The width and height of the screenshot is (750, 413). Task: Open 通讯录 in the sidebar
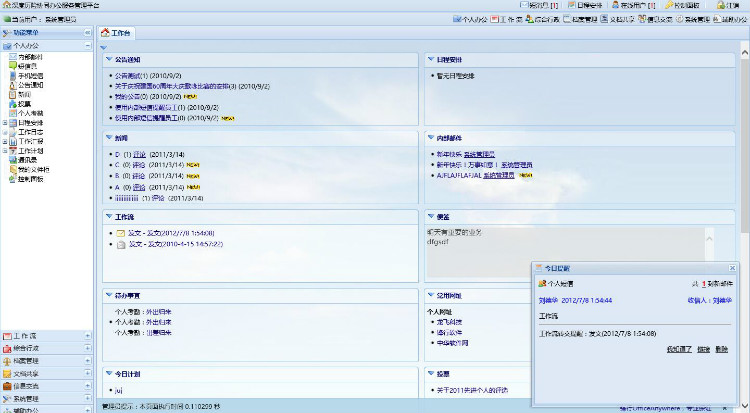pyautogui.click(x=28, y=158)
